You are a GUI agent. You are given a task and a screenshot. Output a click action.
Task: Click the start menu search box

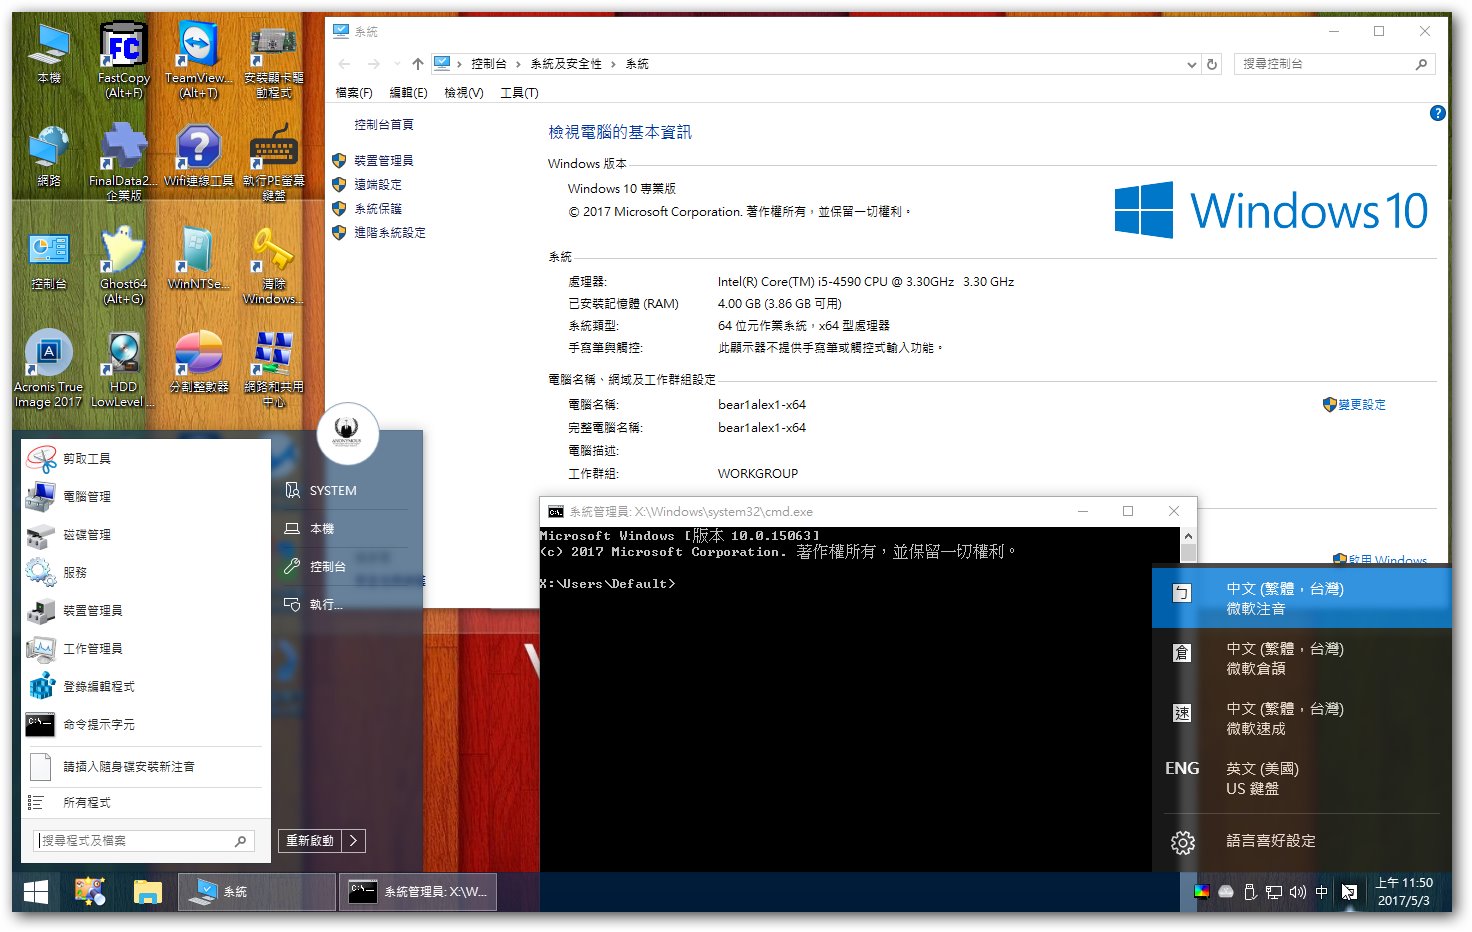(x=144, y=841)
